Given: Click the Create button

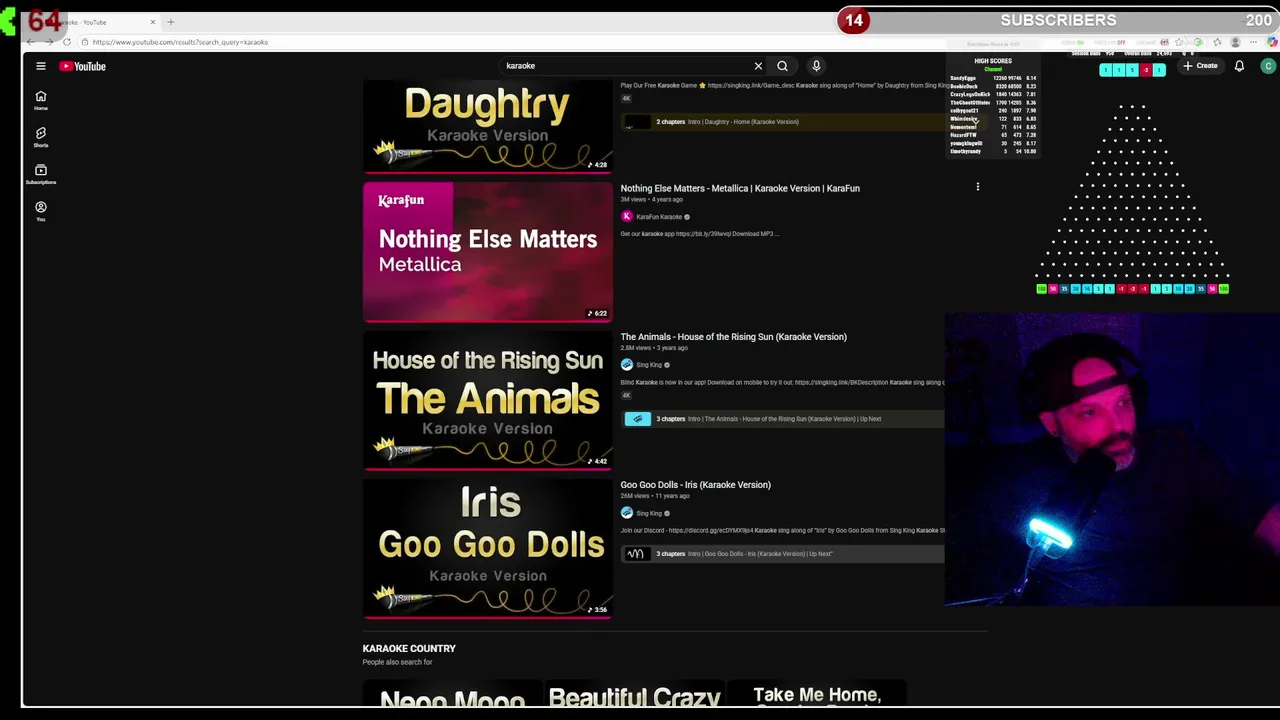Looking at the screenshot, I should coord(1200,66).
